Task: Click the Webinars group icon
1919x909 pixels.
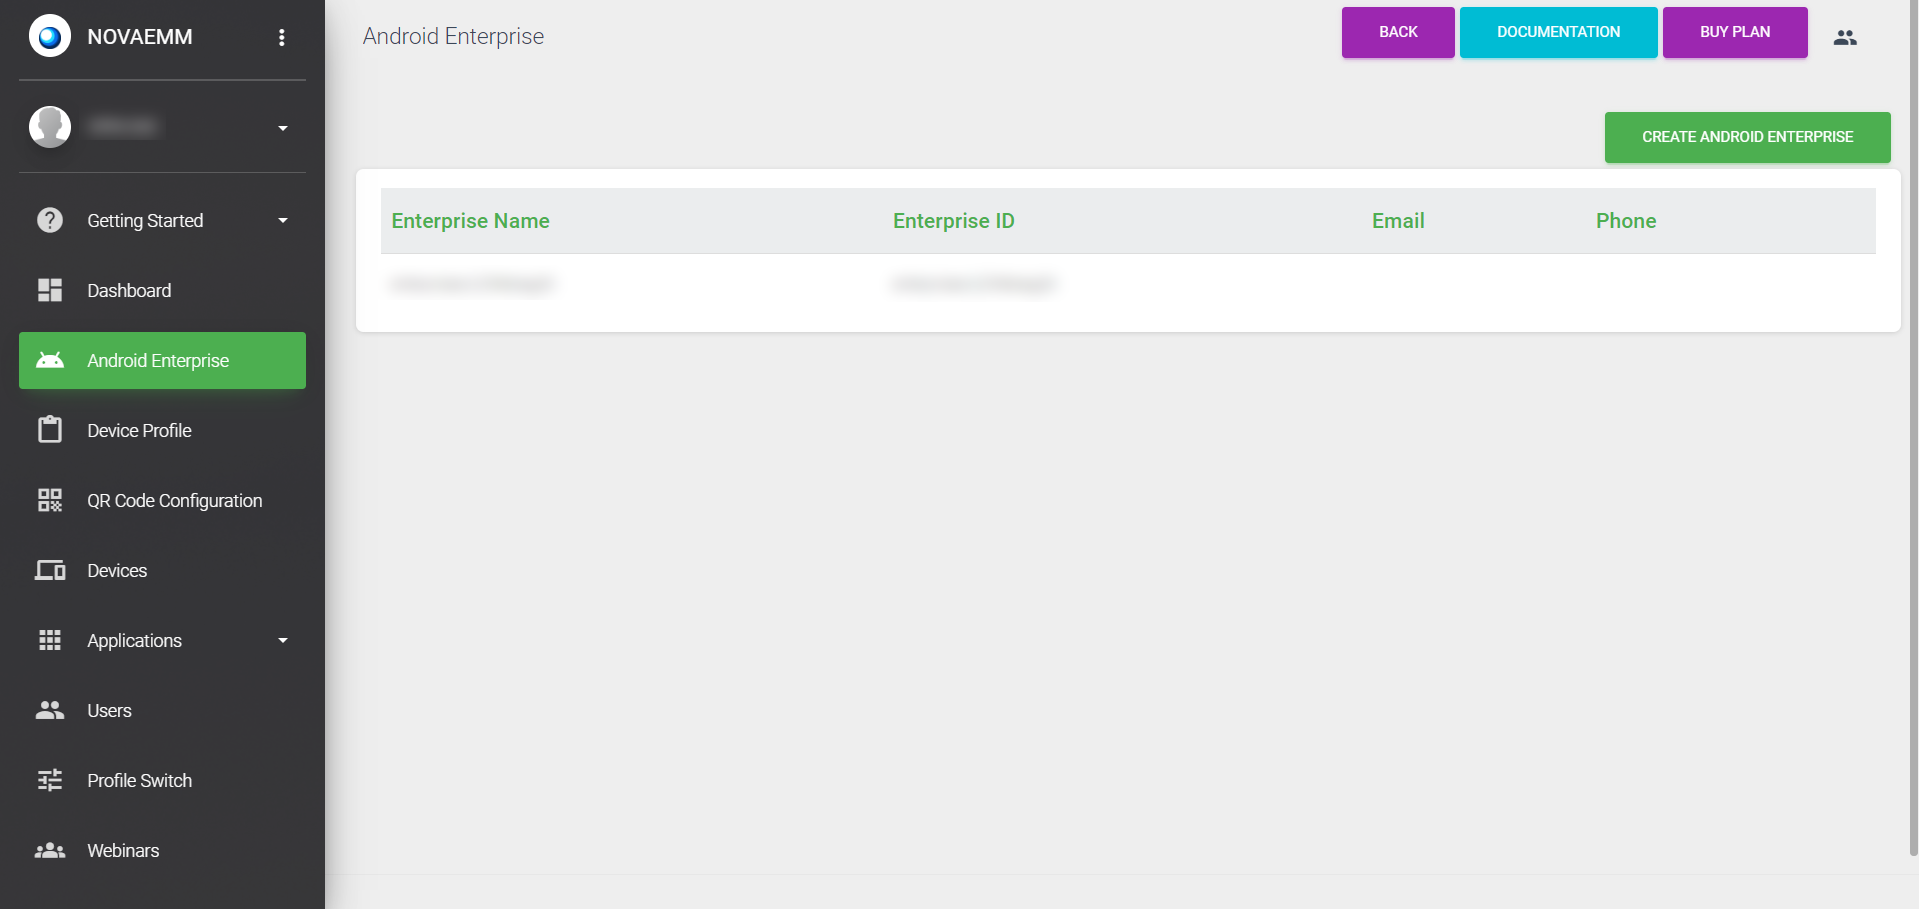Action: [50, 850]
